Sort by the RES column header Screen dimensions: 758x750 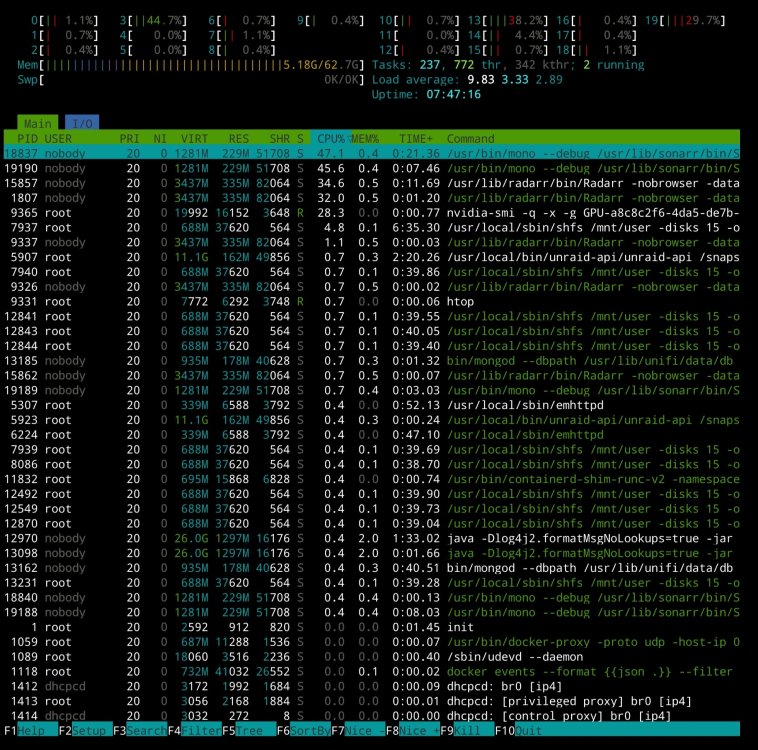coord(239,138)
